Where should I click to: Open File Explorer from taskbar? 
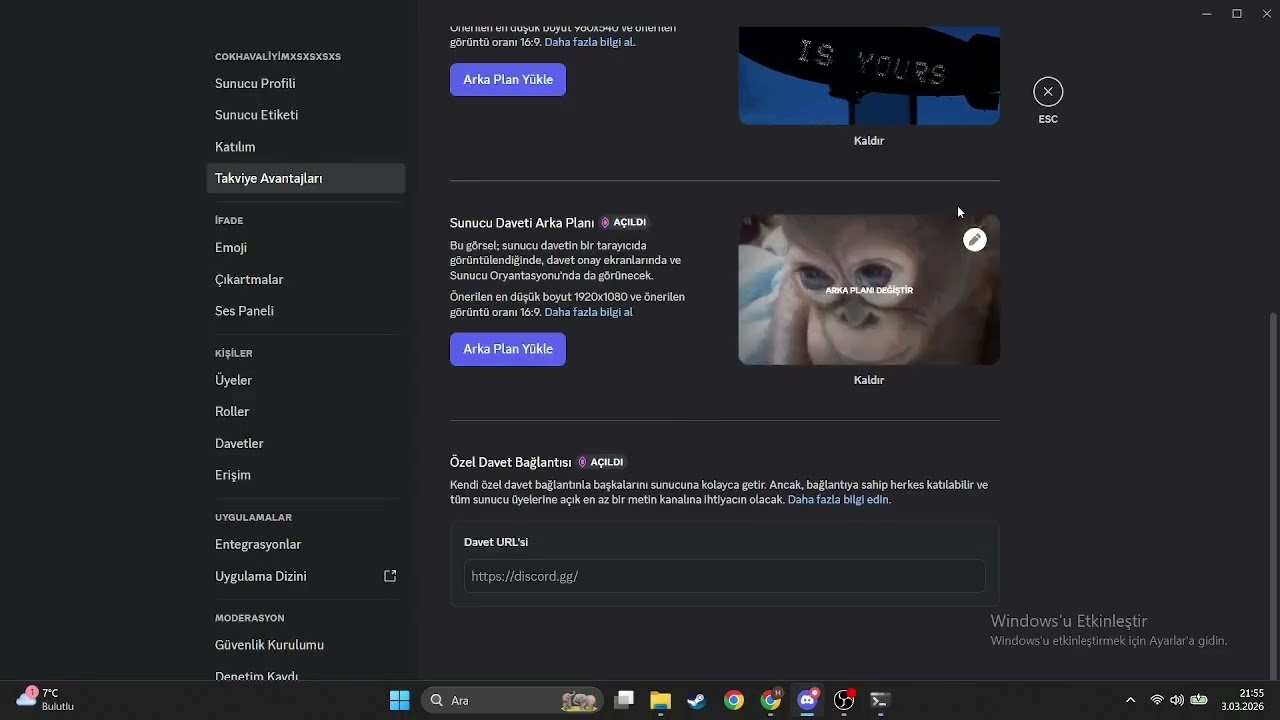[660, 700]
